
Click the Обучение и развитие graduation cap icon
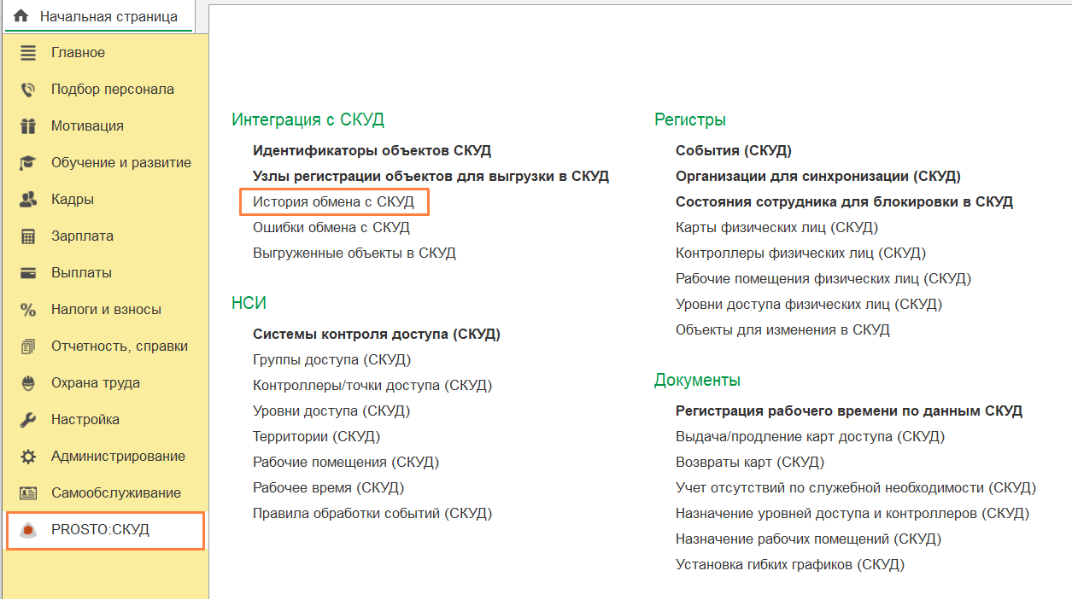coord(28,163)
